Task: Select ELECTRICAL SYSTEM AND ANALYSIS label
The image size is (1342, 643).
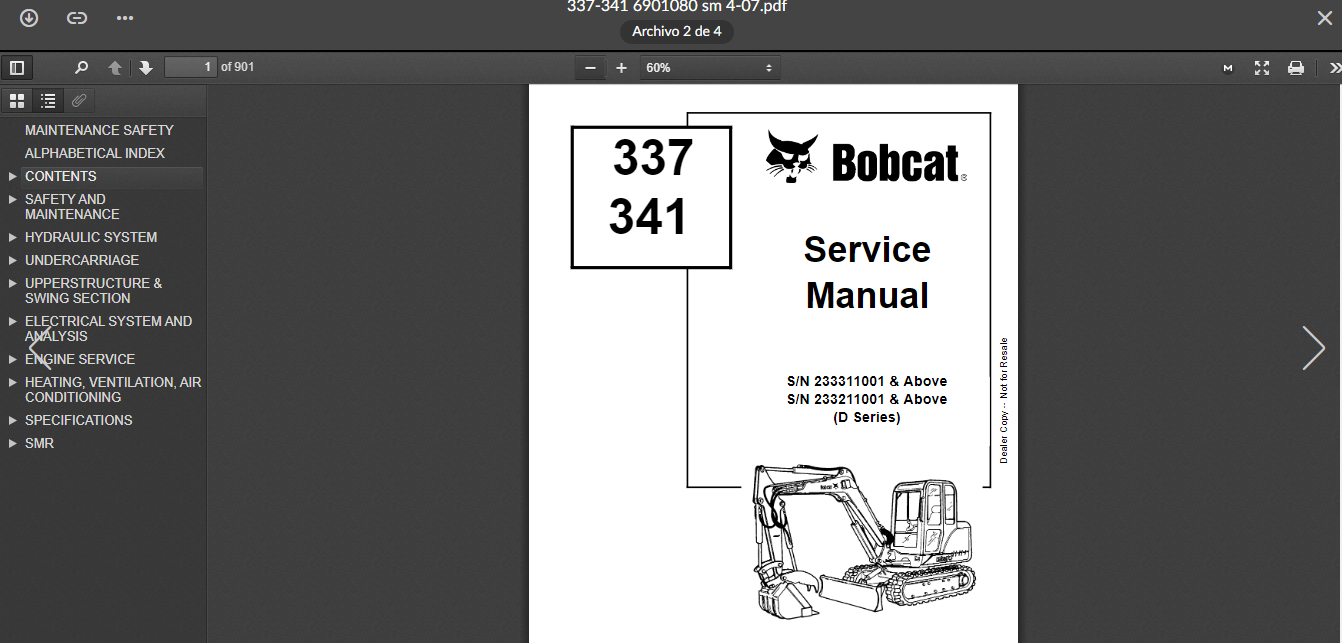Action: pos(108,328)
